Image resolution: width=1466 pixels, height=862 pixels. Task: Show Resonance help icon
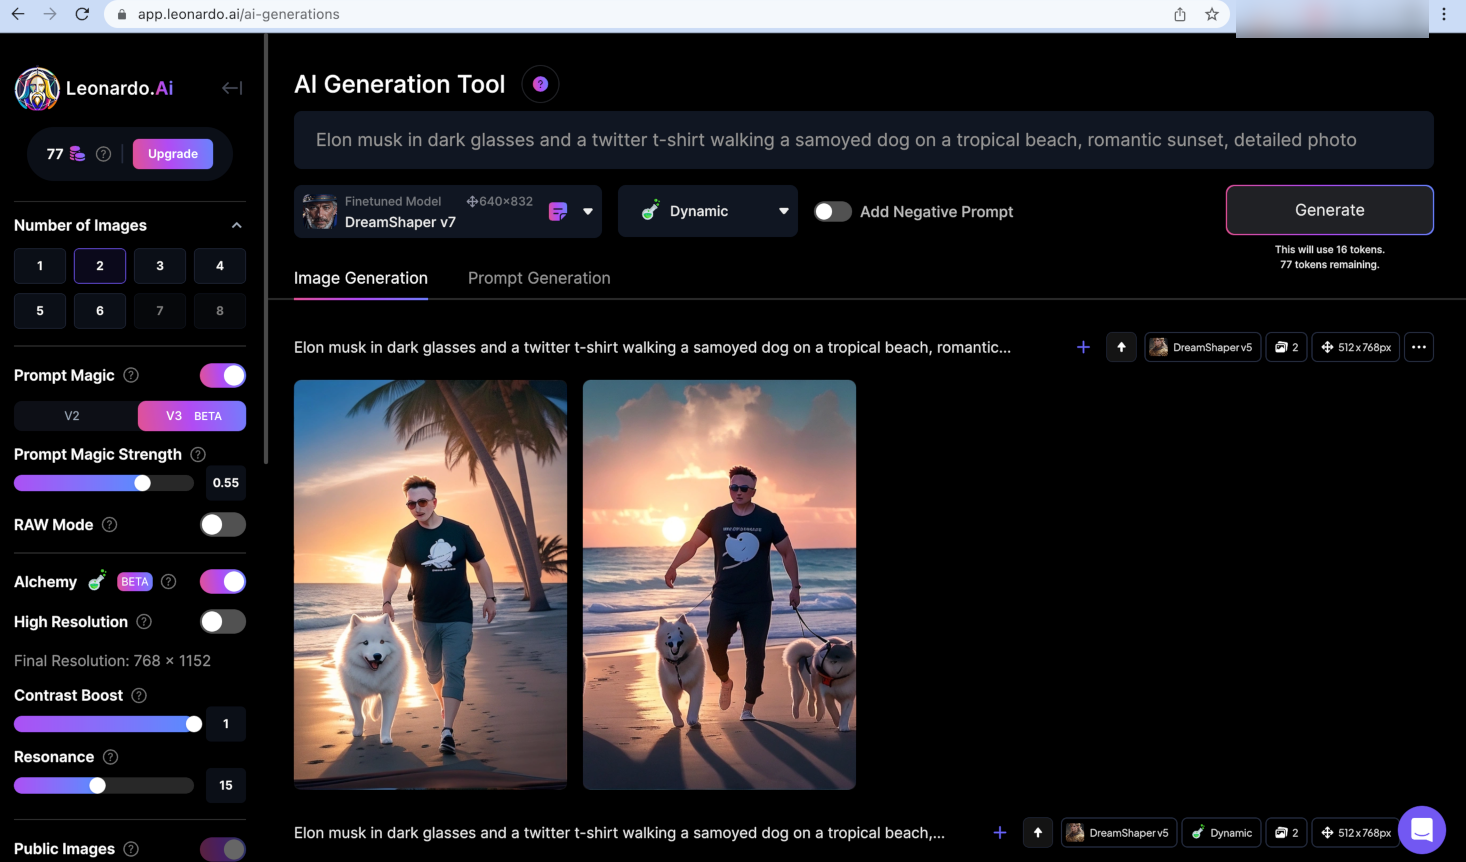(111, 757)
